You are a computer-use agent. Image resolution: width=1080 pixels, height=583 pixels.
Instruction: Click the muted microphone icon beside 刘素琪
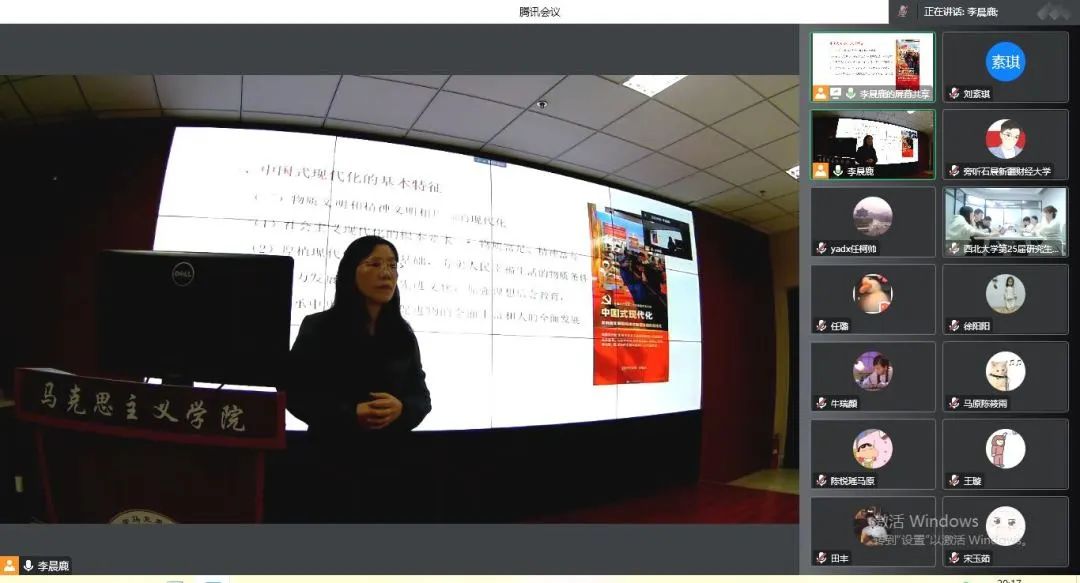(x=954, y=94)
